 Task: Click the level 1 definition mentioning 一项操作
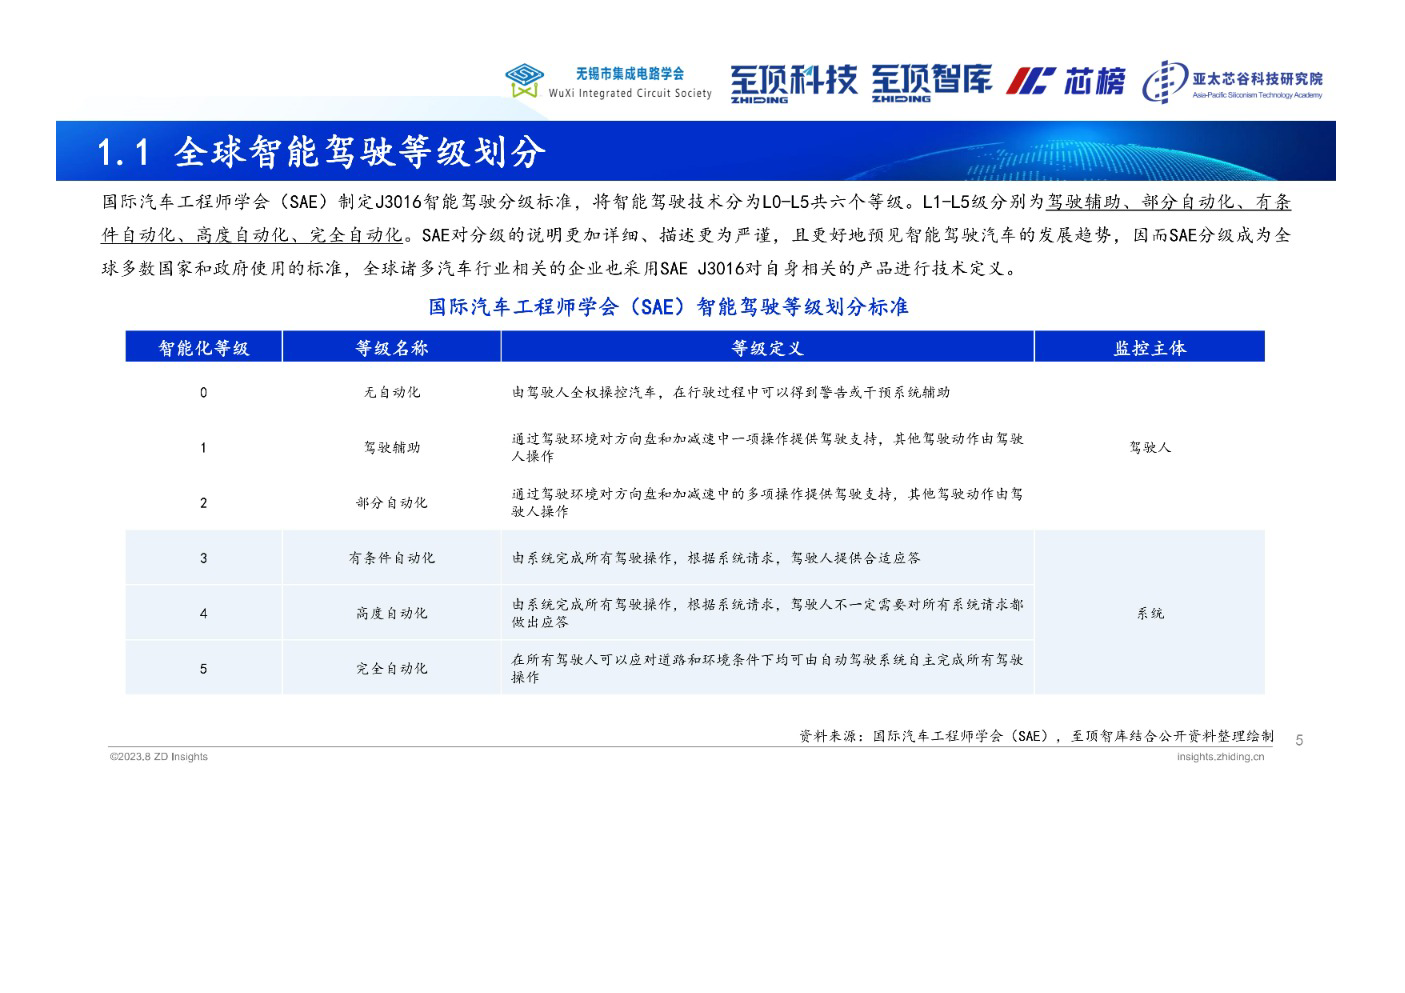767,447
